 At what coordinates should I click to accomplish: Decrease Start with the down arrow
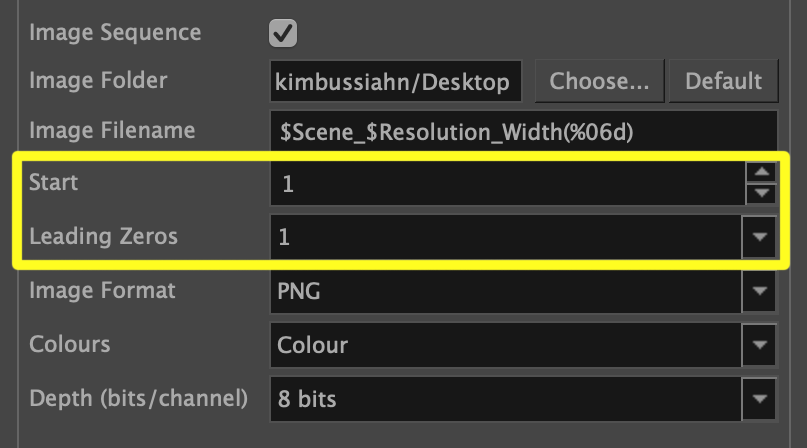[x=761, y=194]
